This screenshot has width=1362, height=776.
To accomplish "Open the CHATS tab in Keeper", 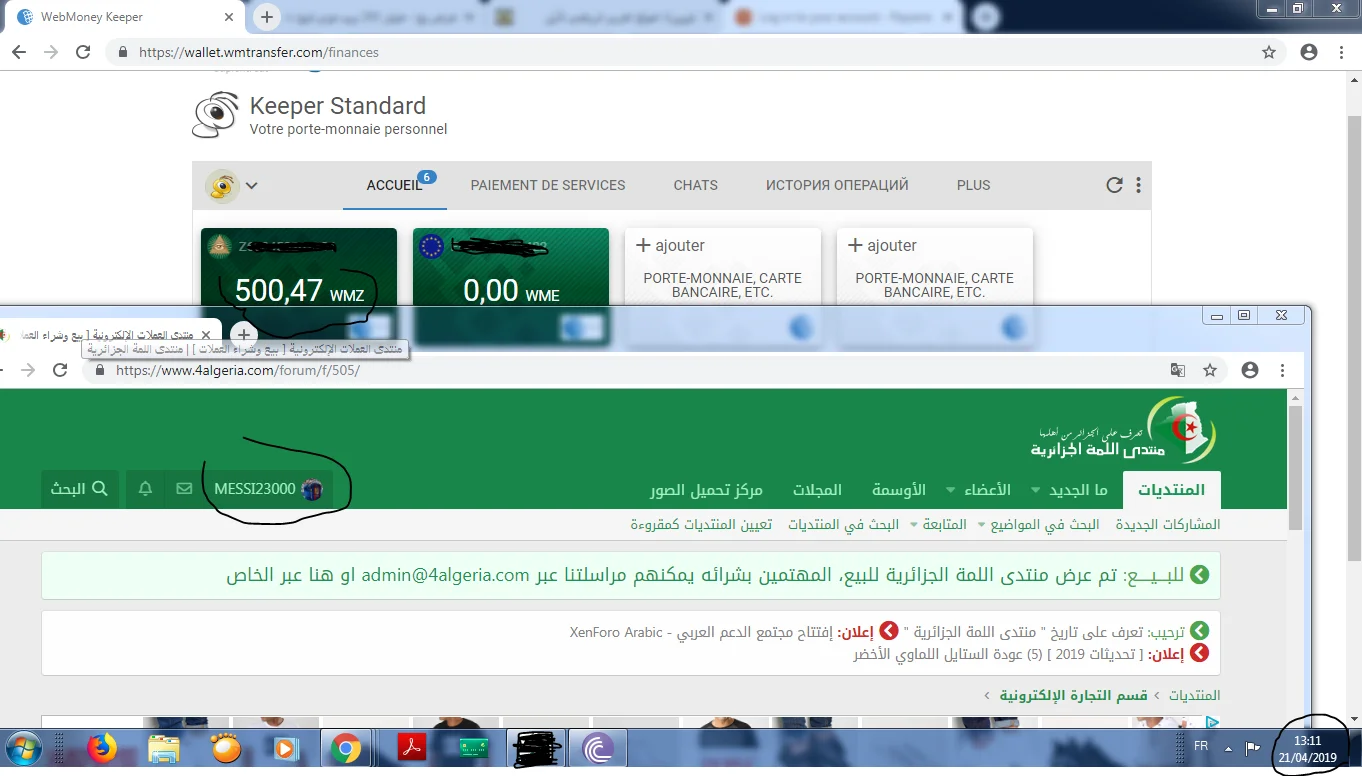I will pos(695,185).
